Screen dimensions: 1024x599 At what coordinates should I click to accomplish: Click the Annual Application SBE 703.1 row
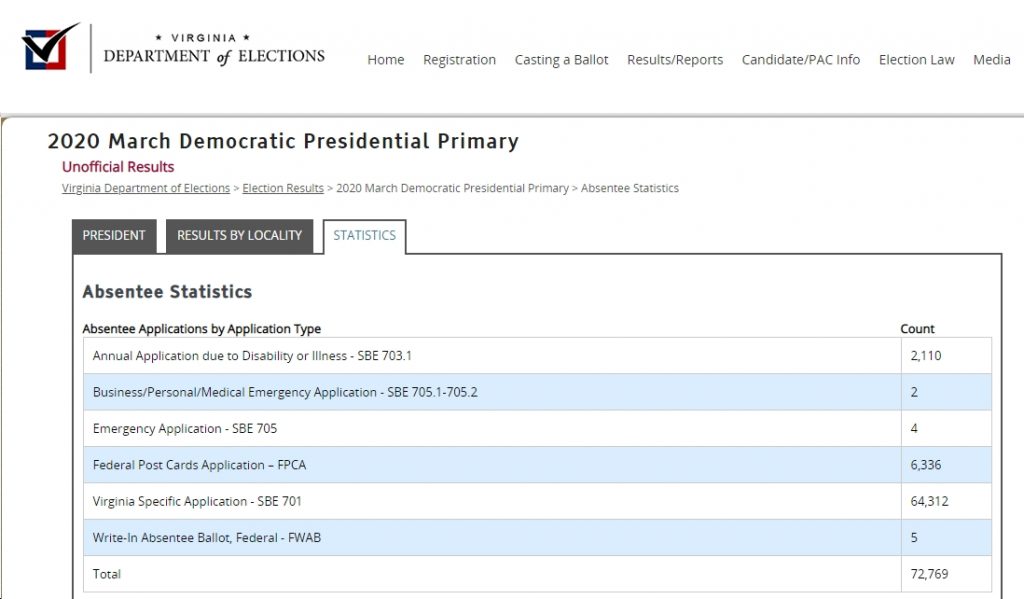[537, 356]
